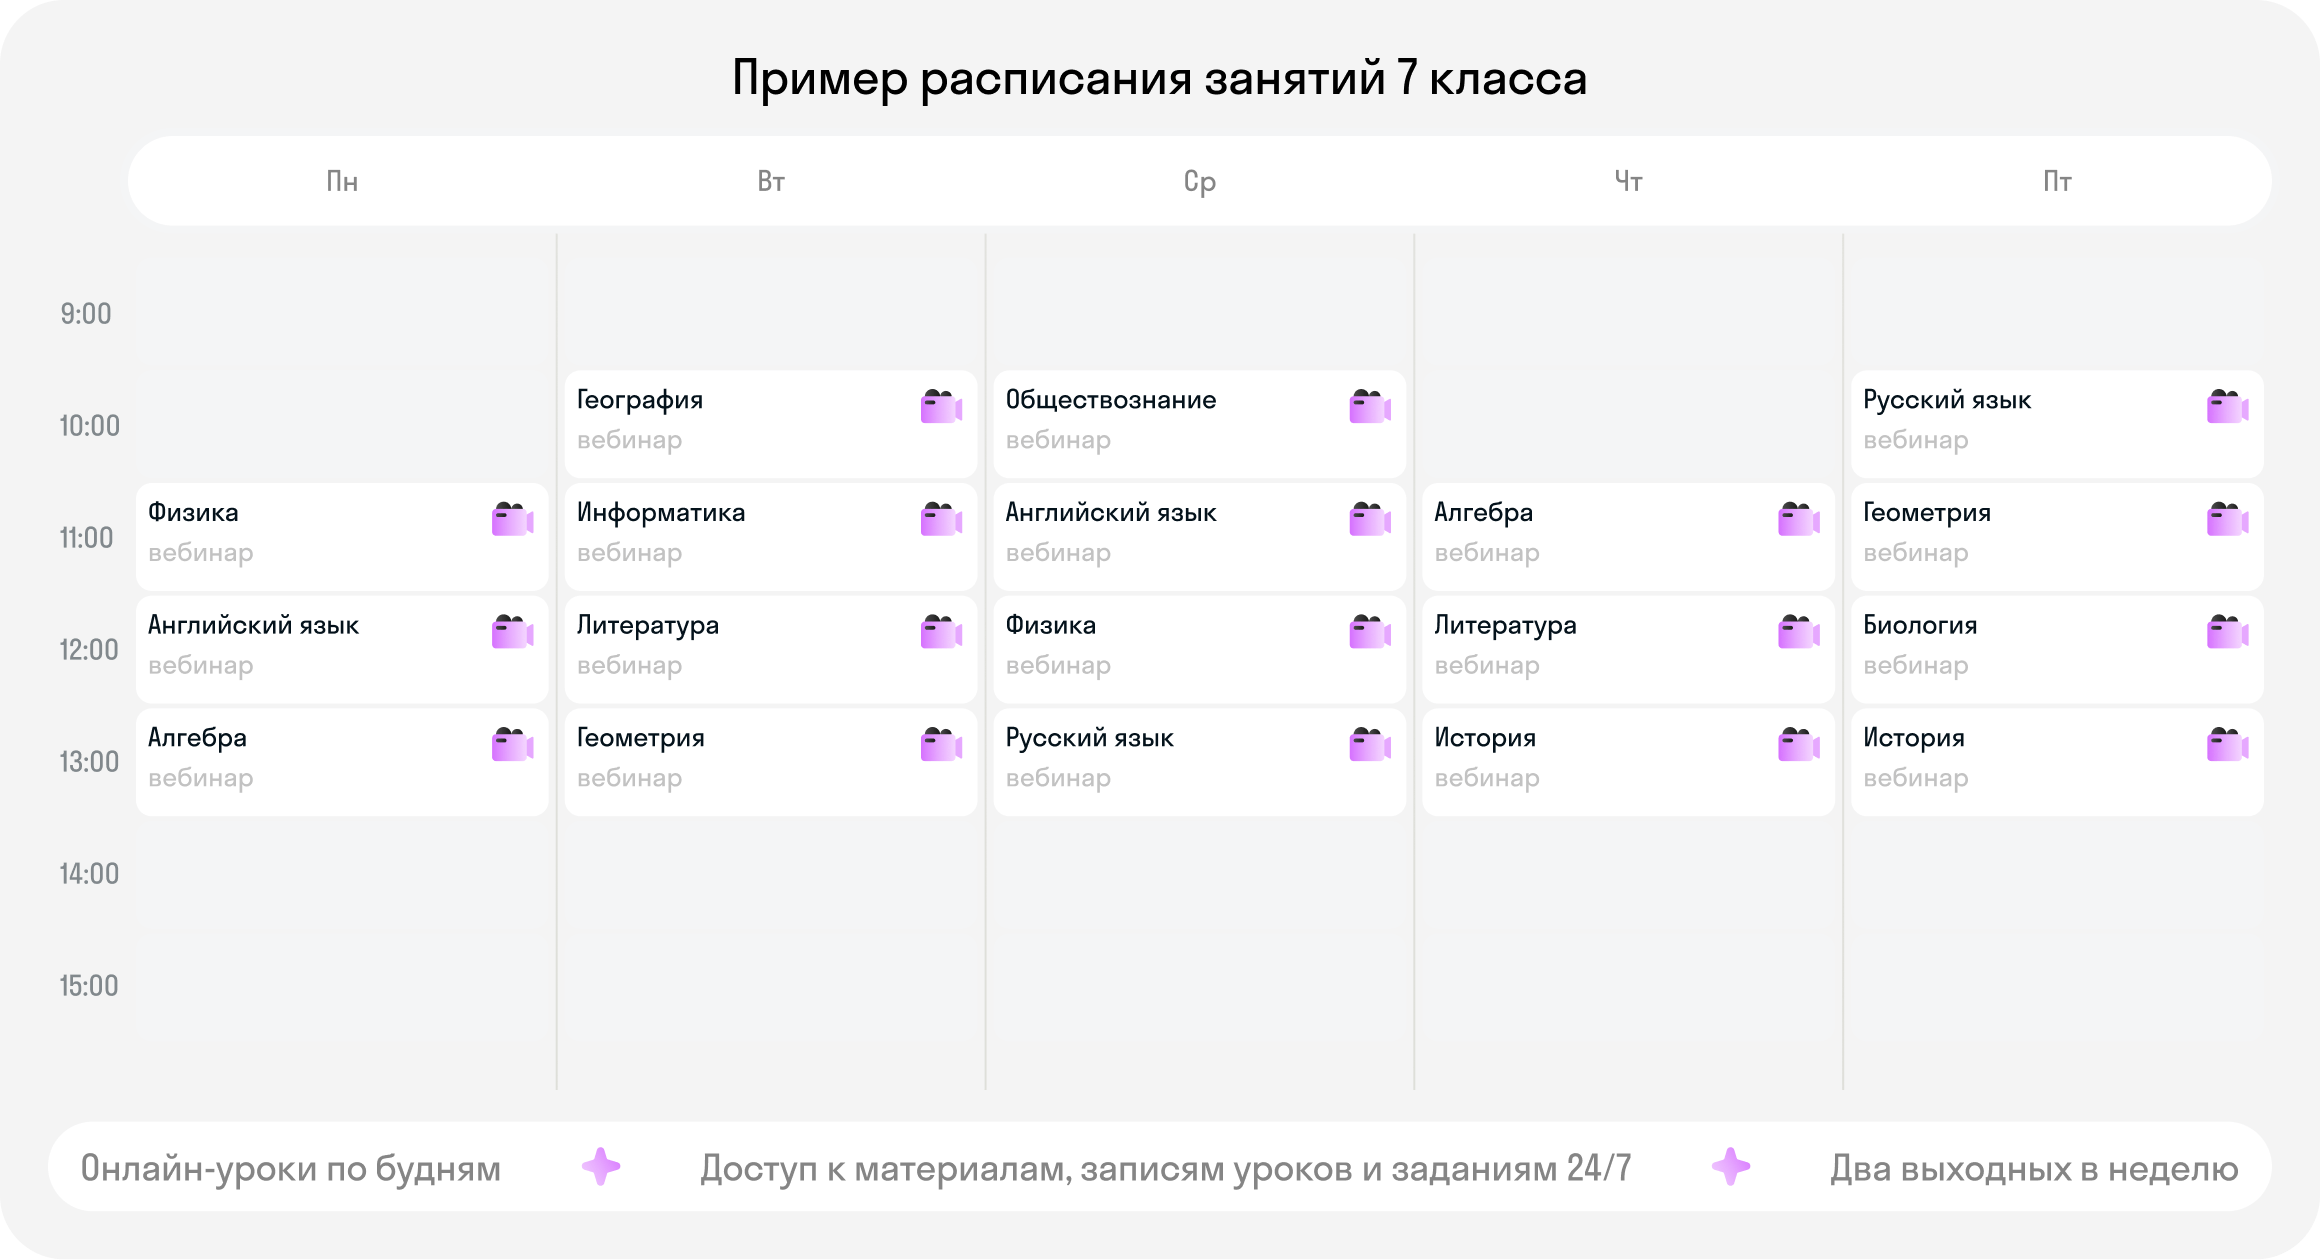Select the Ср day column header
This screenshot has width=2320, height=1260.
click(x=1199, y=182)
